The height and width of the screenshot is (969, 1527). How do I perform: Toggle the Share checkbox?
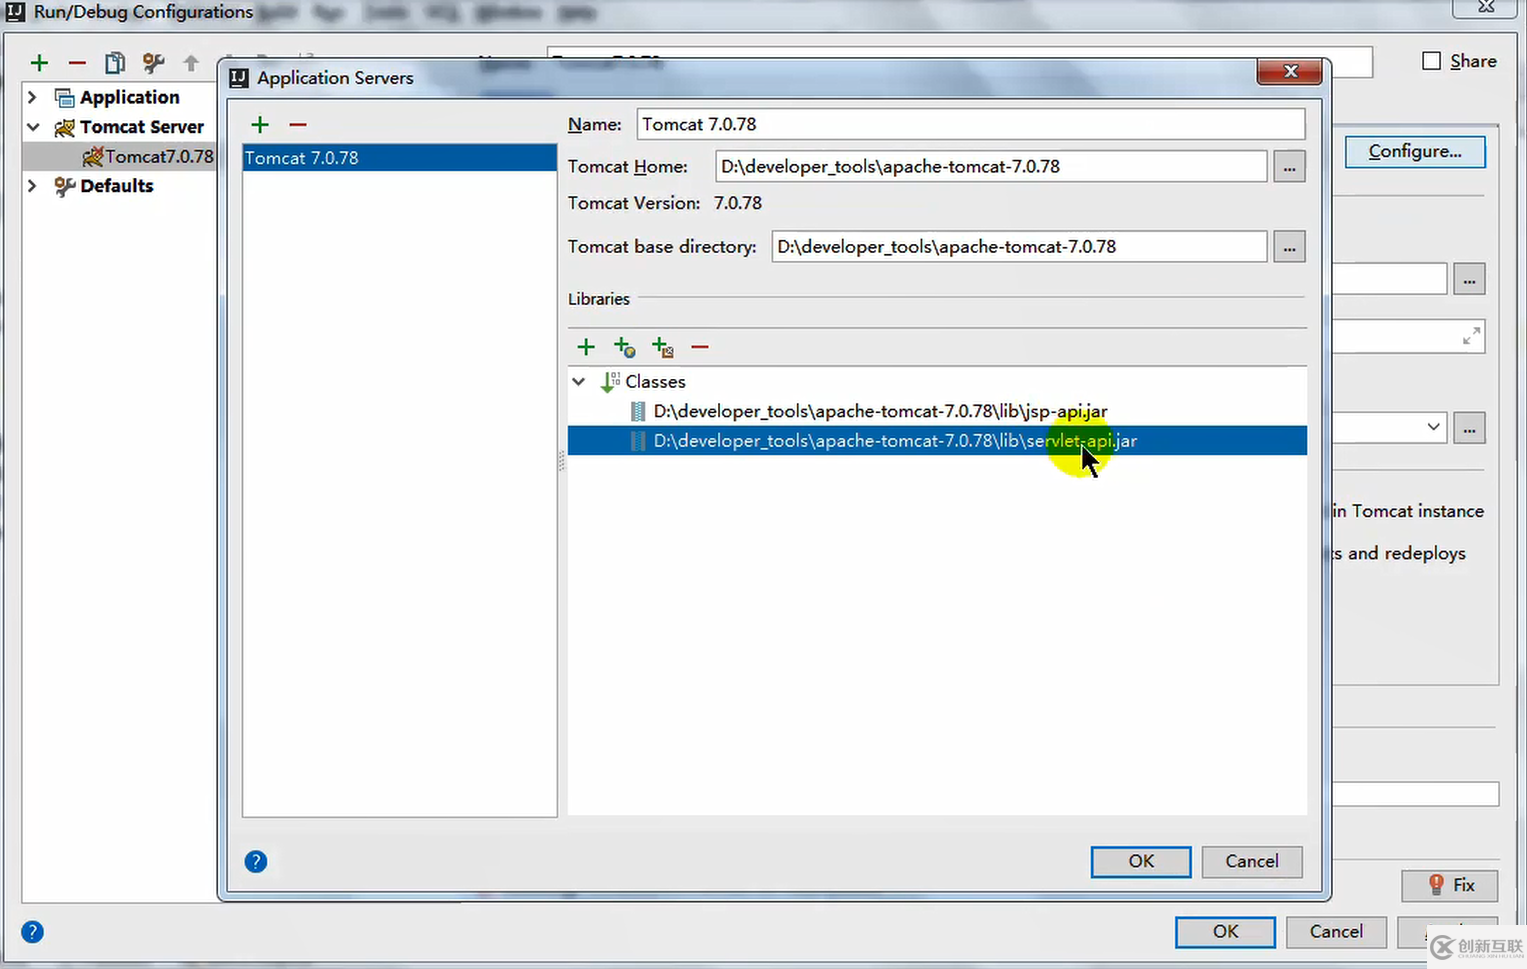(1432, 61)
